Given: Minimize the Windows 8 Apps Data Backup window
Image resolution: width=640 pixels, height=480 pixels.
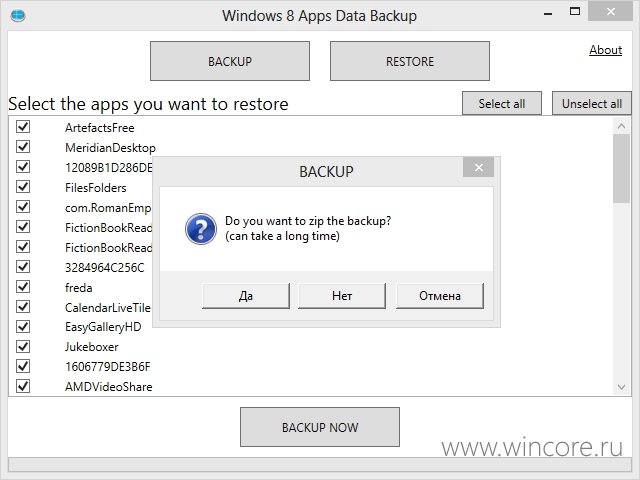Looking at the screenshot, I should pos(548,14).
